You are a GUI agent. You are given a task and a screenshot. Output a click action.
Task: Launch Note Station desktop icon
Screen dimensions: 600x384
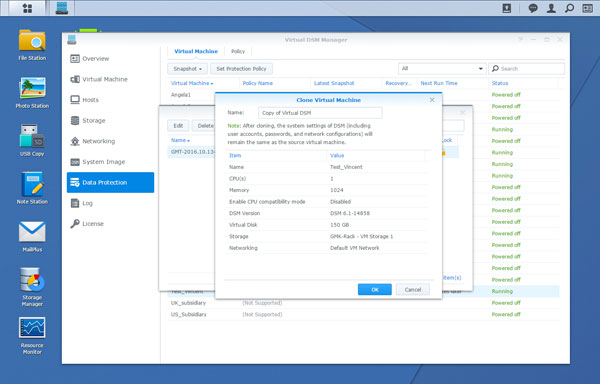[x=32, y=188]
